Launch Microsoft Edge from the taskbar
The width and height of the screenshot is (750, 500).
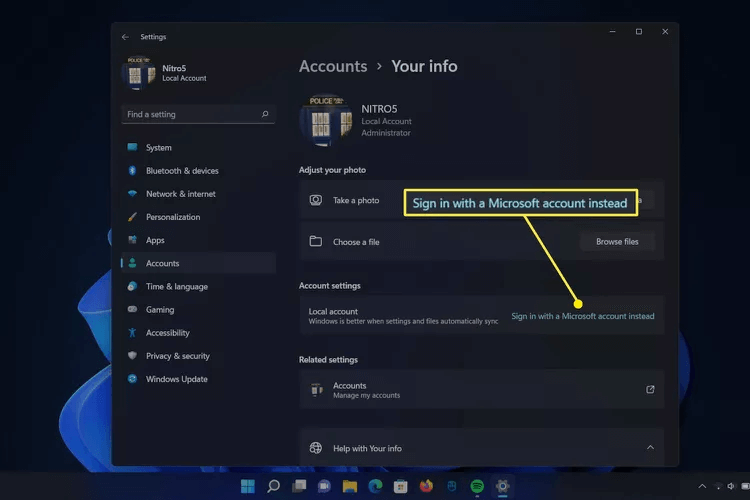pos(375,486)
